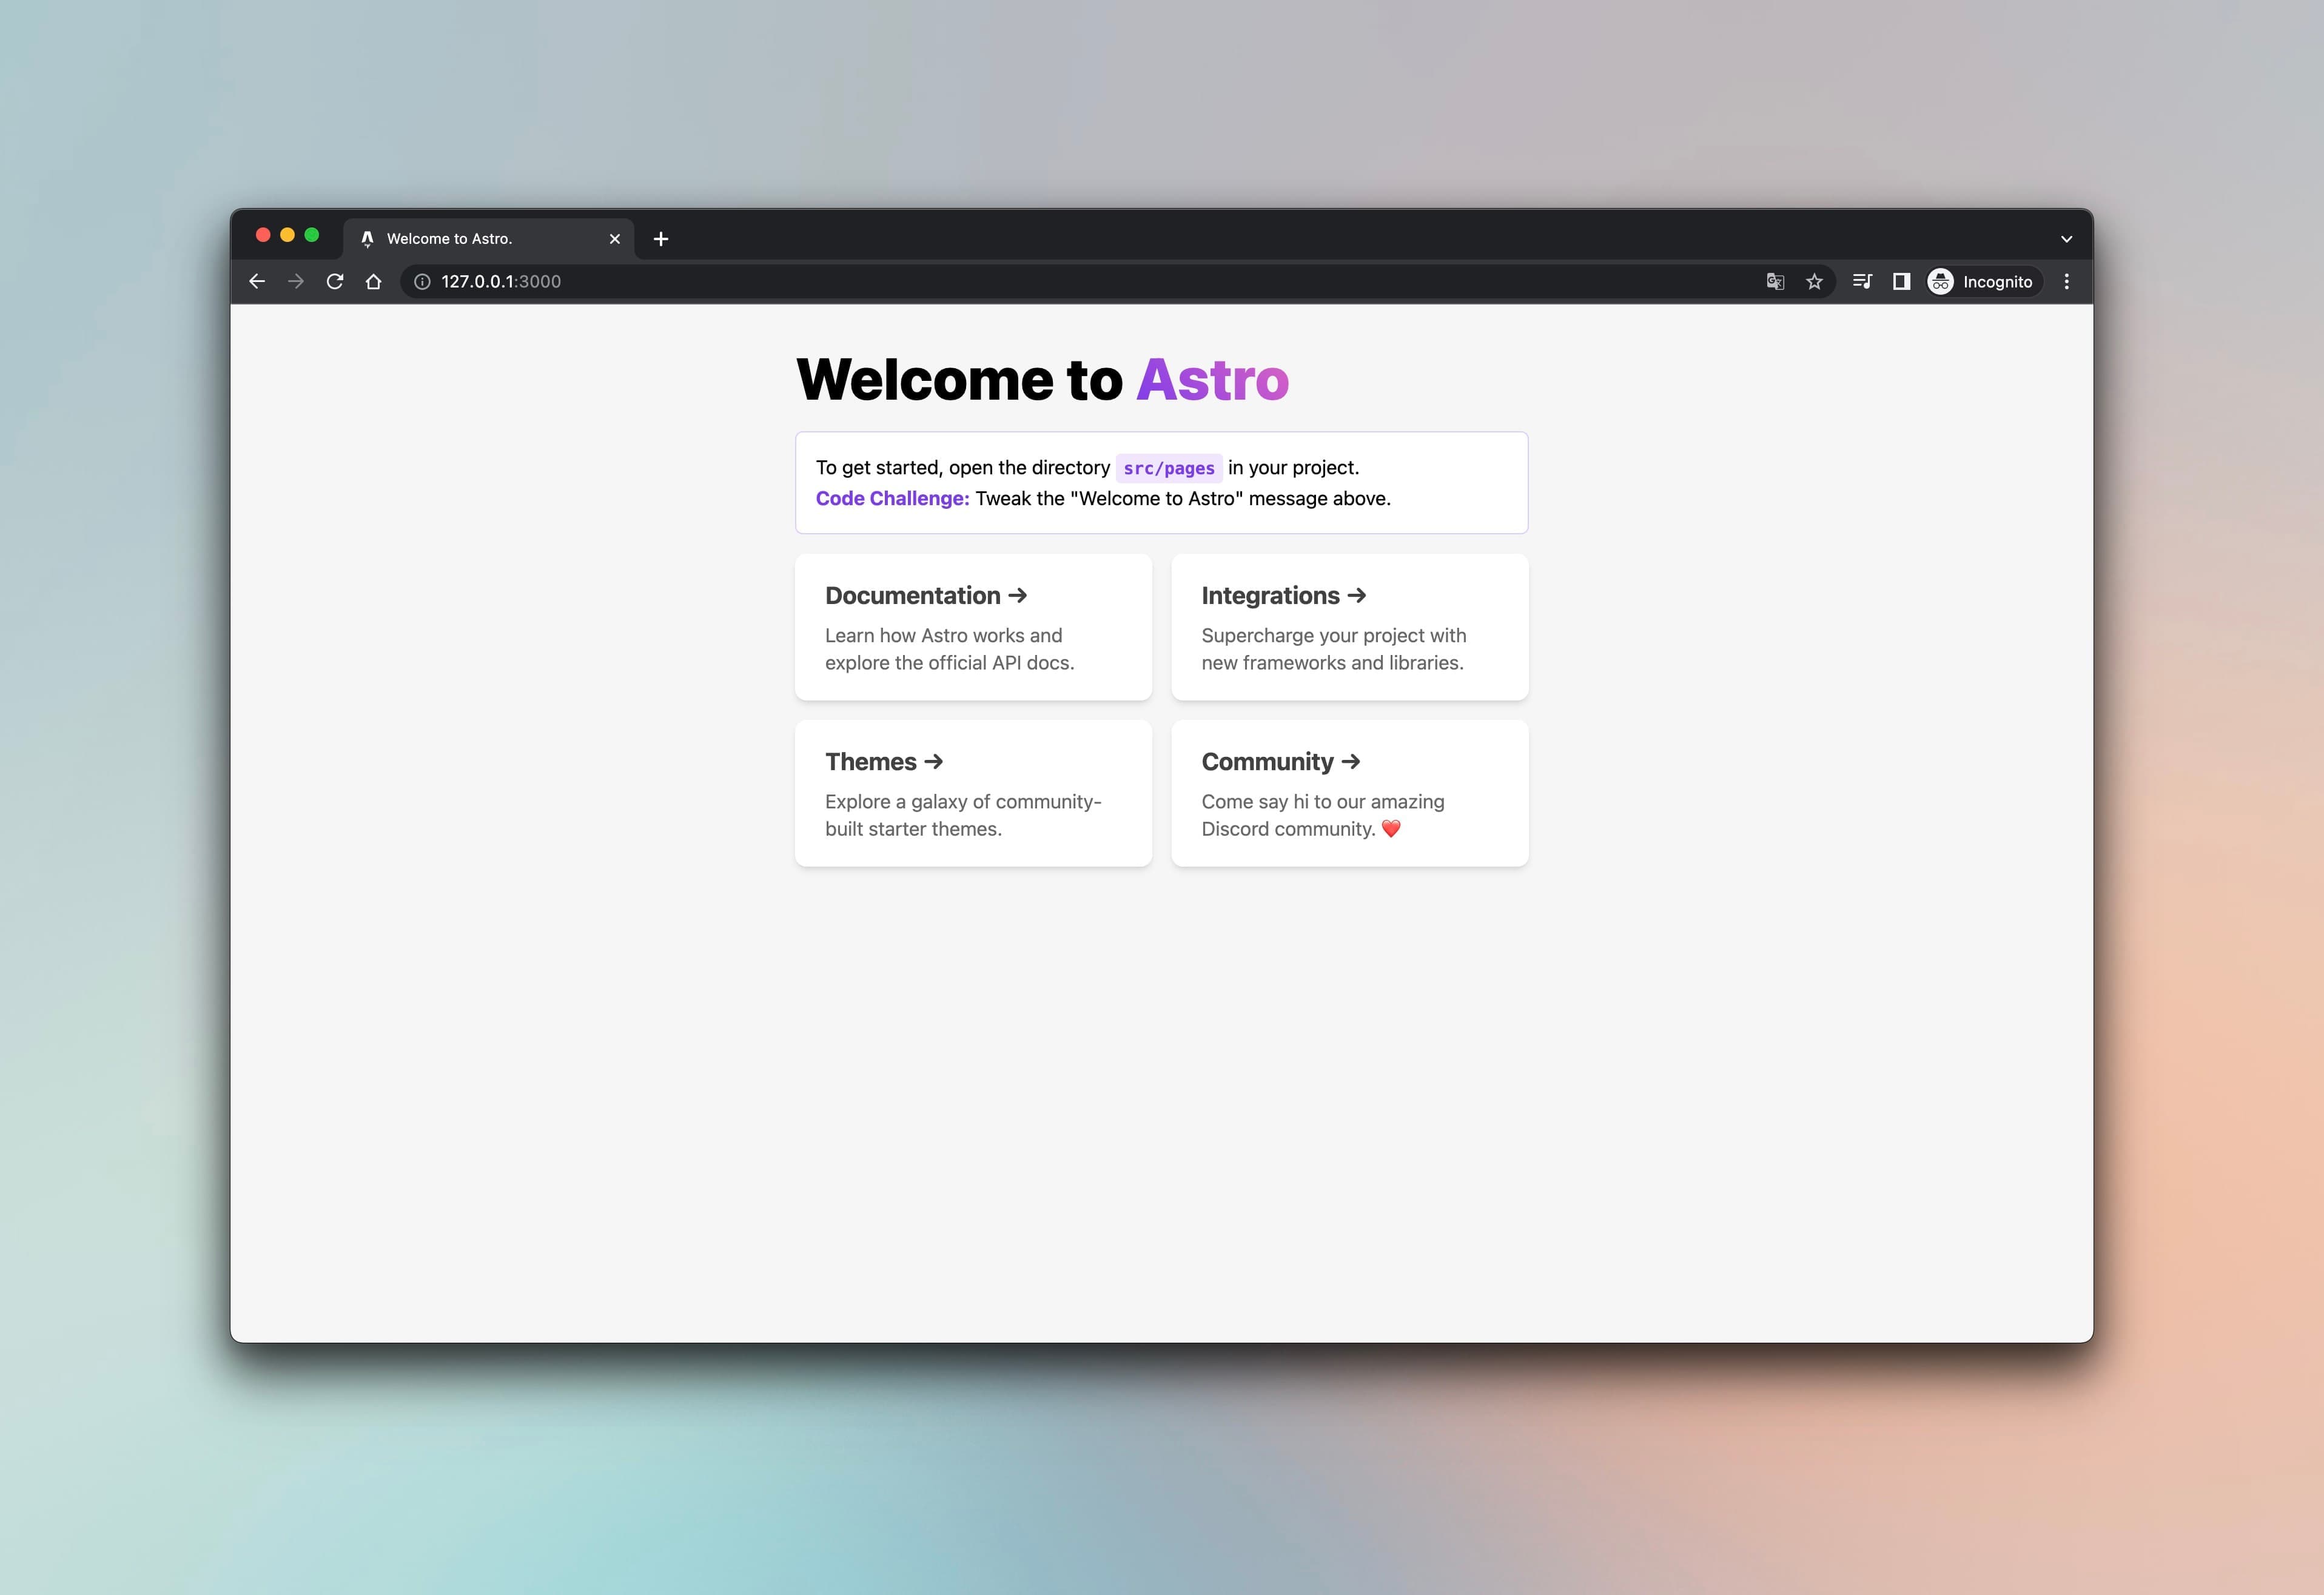Click the Code Challenge label
The width and height of the screenshot is (2324, 1595).
coord(892,498)
